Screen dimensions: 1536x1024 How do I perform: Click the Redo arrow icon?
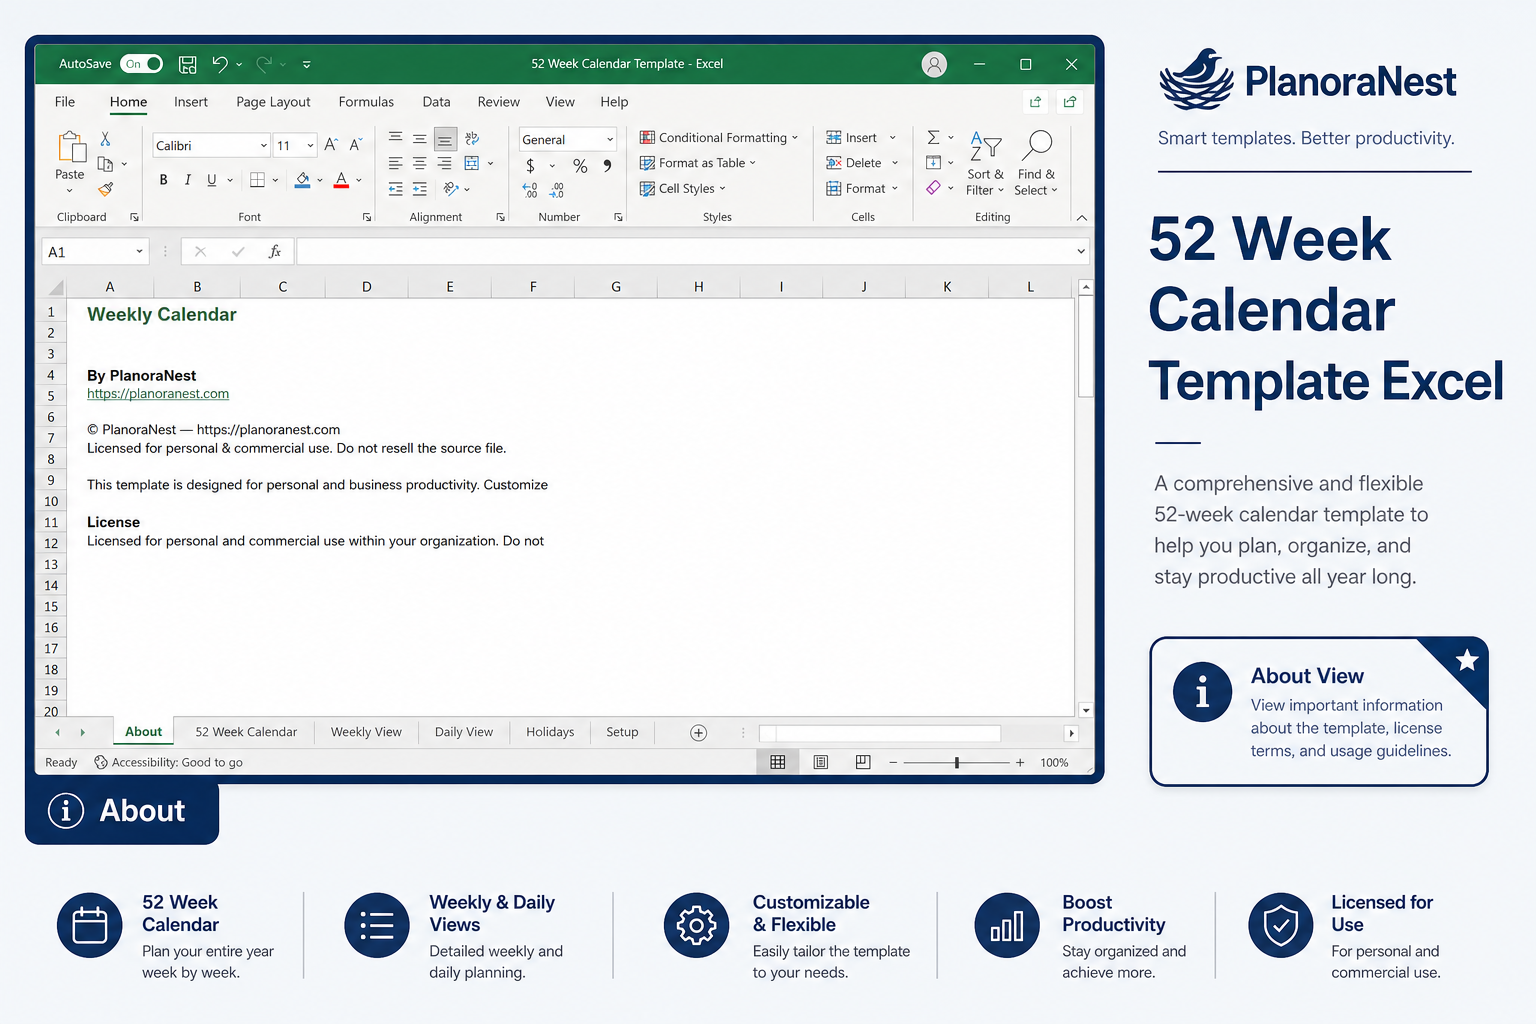click(264, 64)
